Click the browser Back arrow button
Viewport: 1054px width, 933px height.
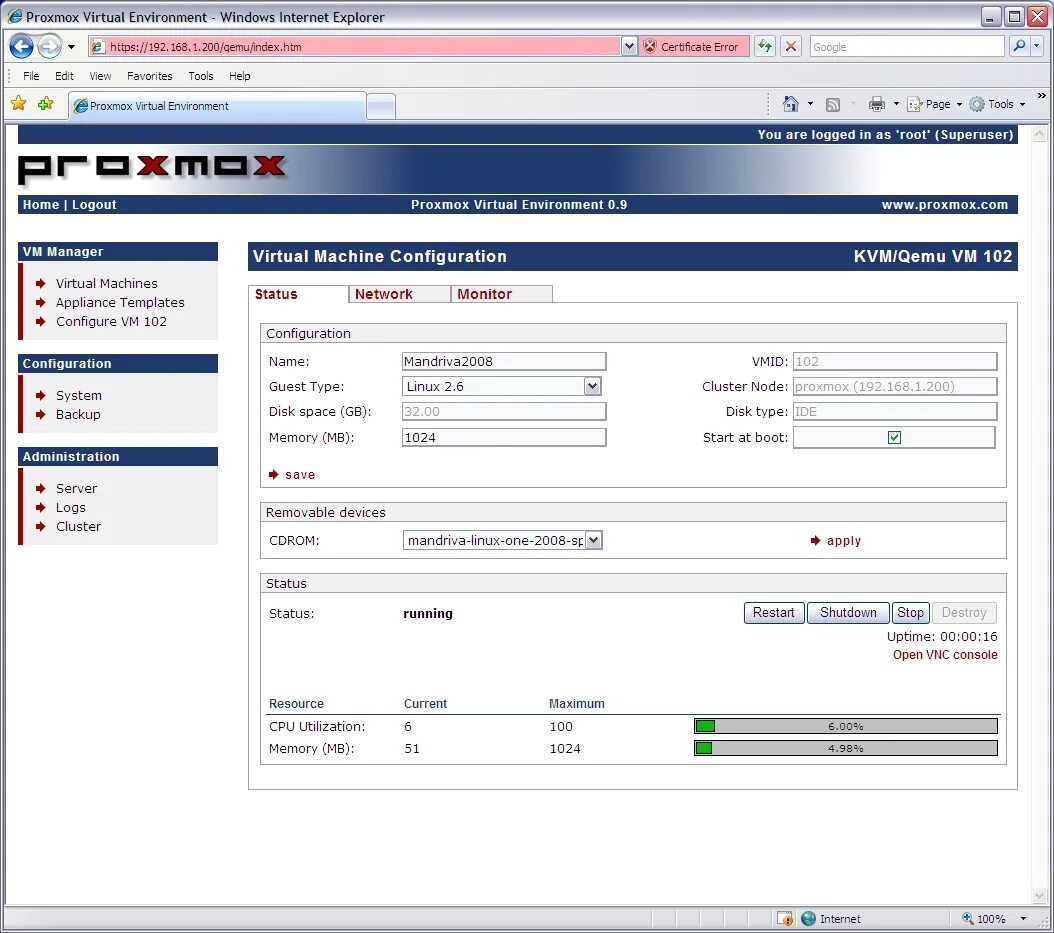click(x=22, y=46)
